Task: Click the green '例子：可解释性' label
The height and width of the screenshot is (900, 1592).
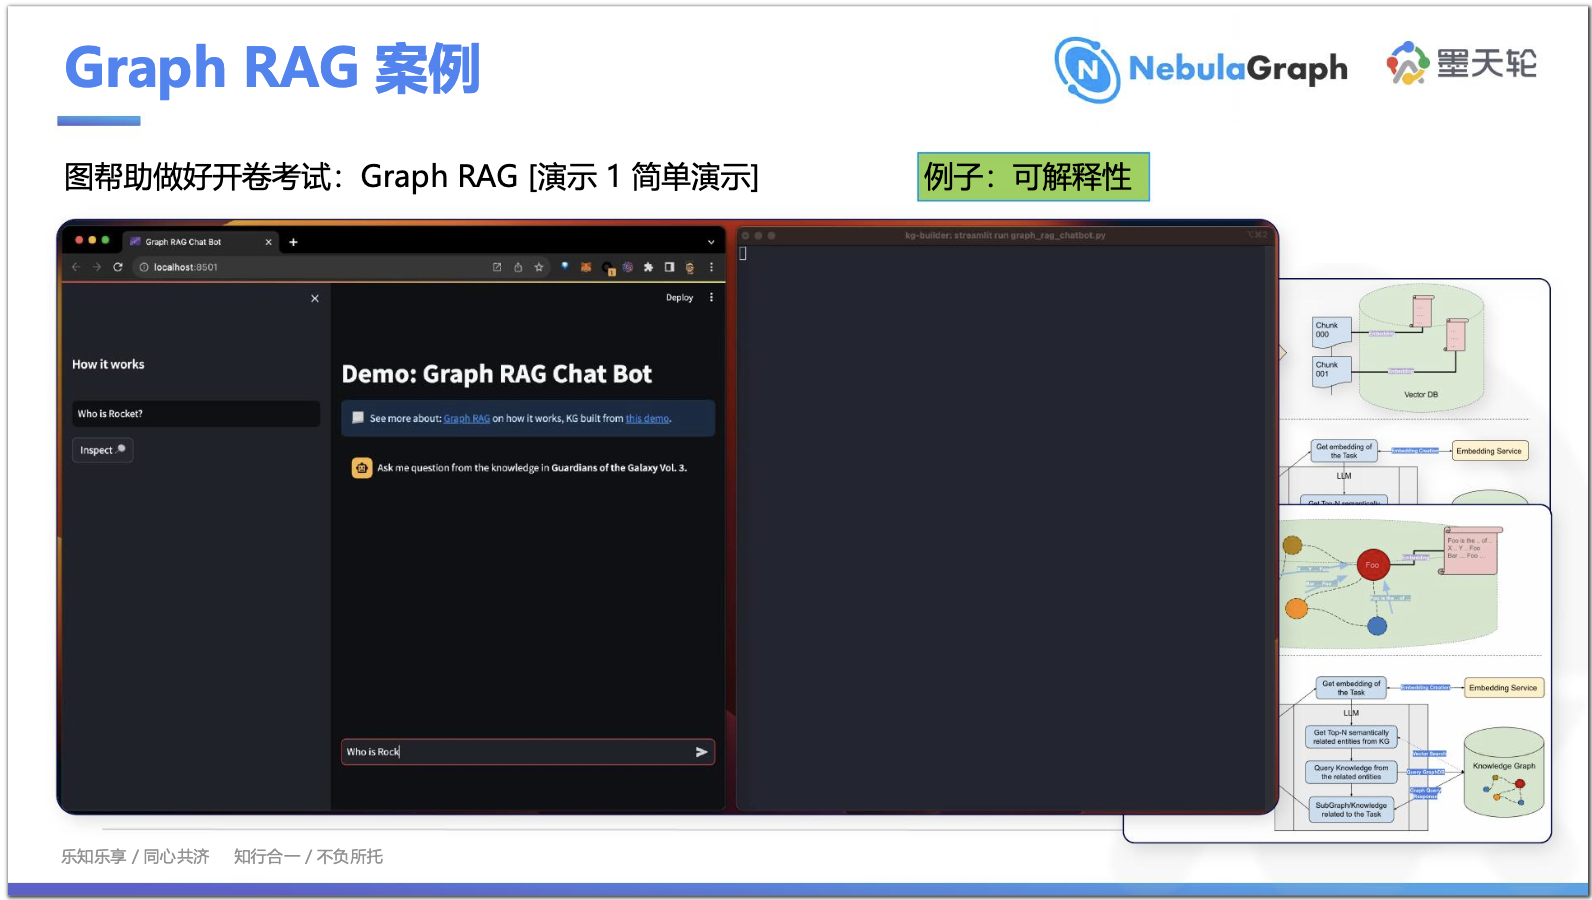Action: (x=1033, y=177)
